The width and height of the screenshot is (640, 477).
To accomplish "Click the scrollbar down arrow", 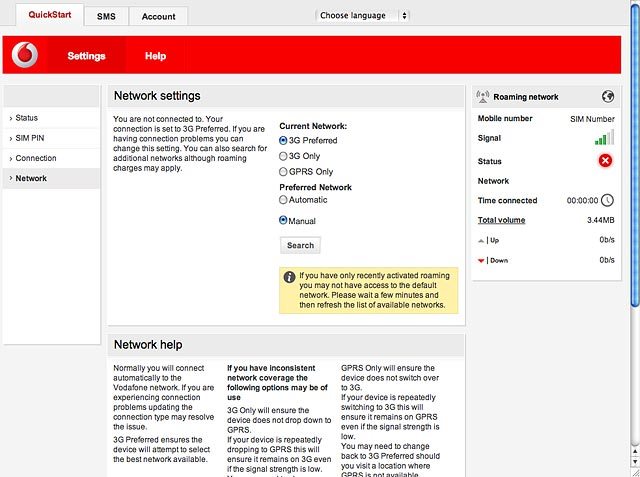I will [635, 461].
